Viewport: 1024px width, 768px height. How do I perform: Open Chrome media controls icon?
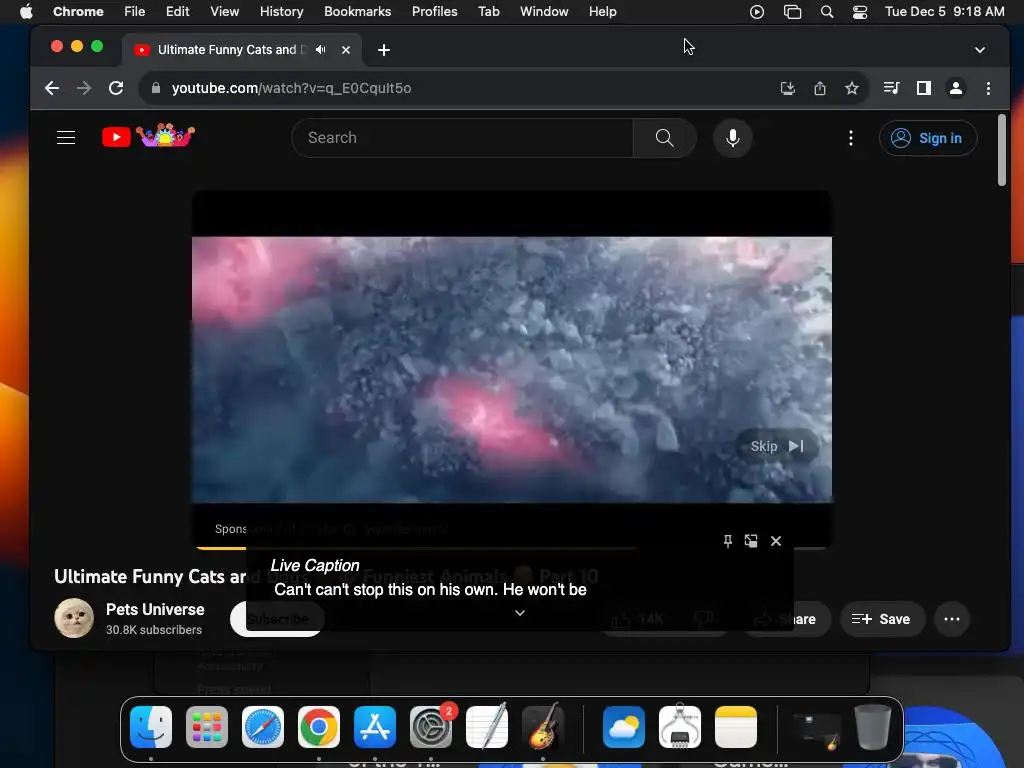pyautogui.click(x=891, y=88)
